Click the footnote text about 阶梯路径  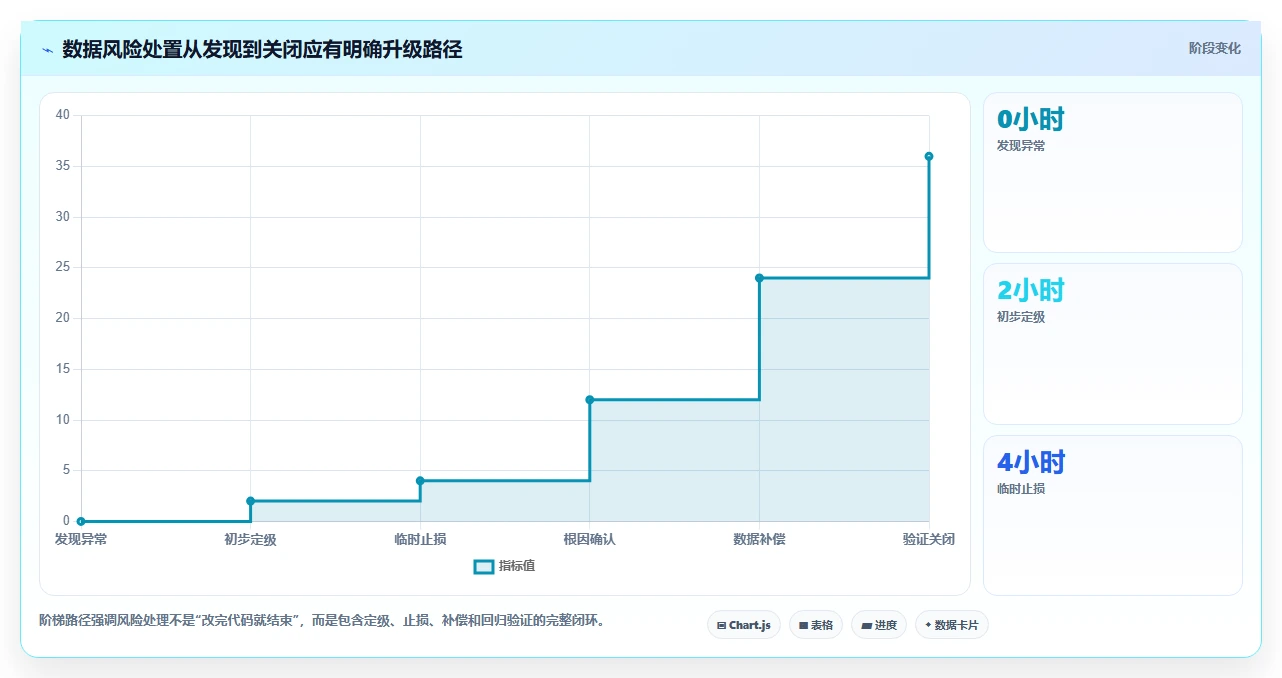322,621
